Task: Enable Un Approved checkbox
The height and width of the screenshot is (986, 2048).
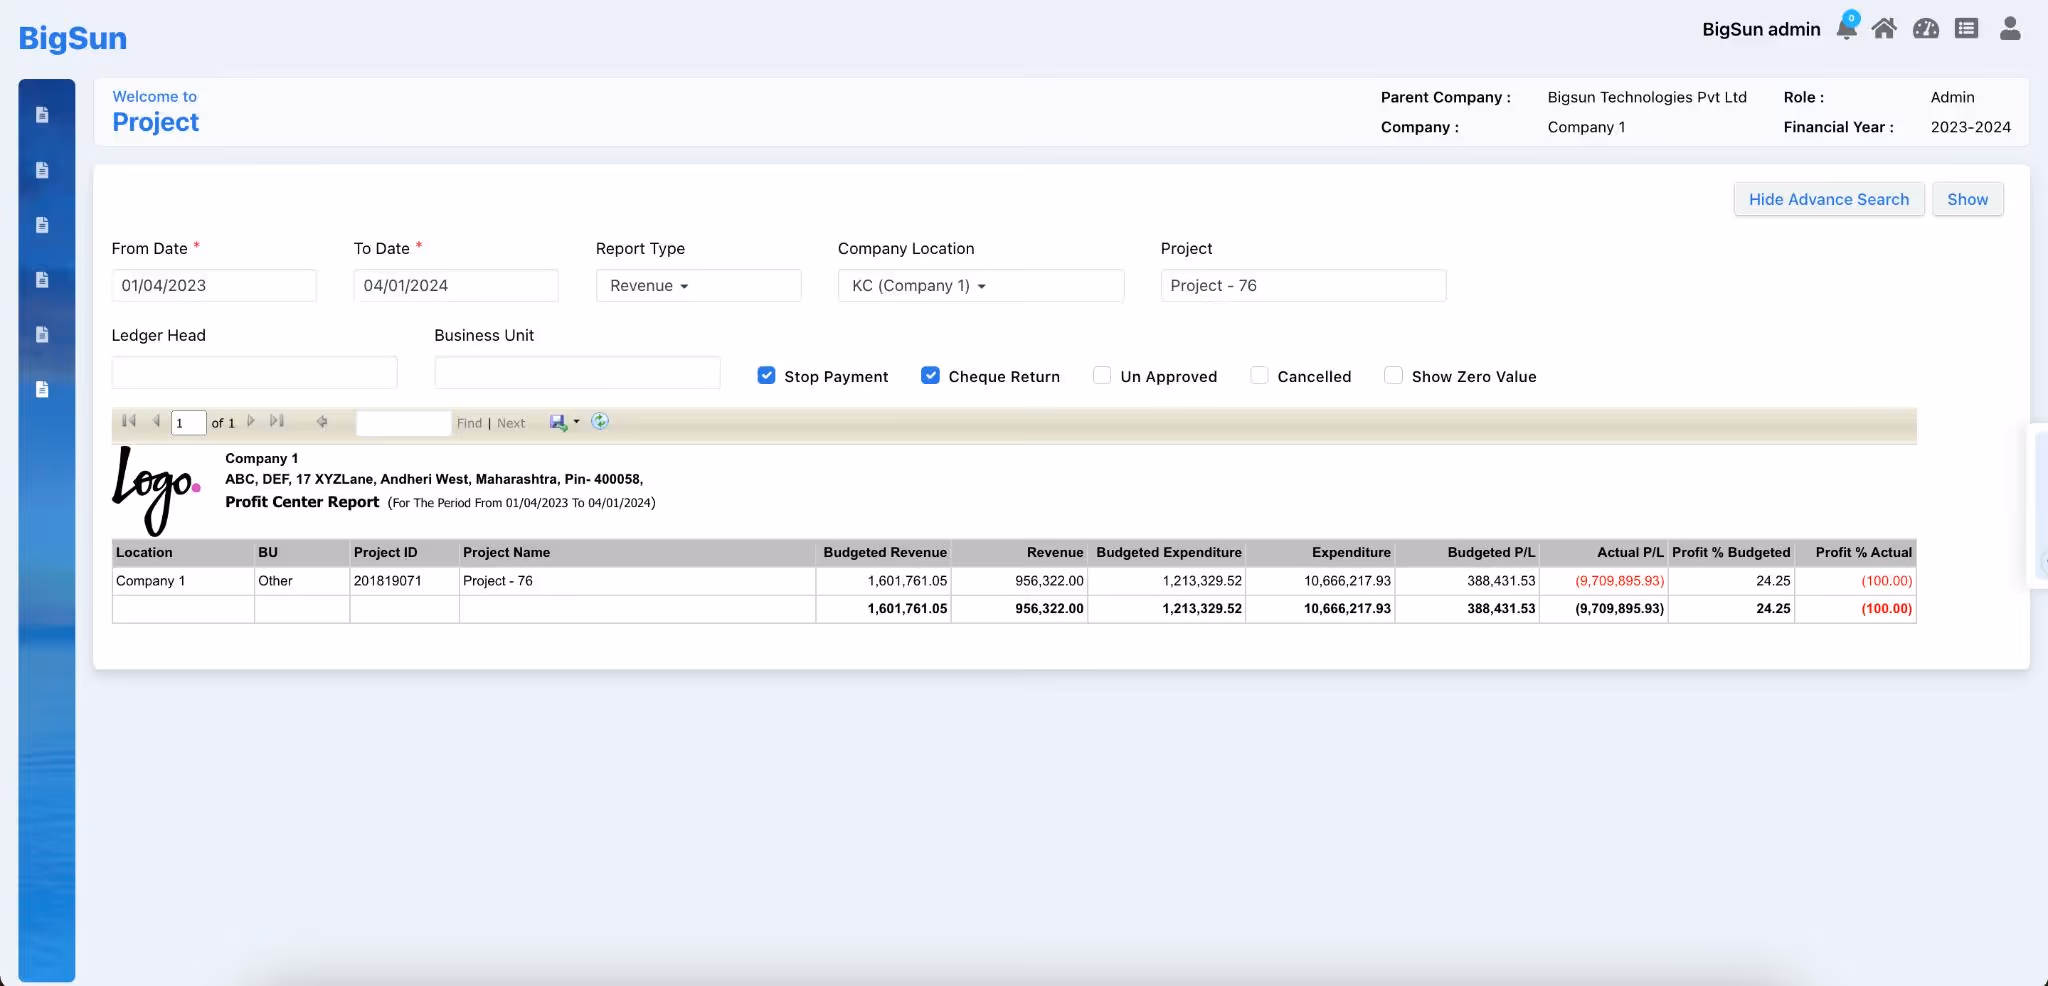Action: point(1102,375)
